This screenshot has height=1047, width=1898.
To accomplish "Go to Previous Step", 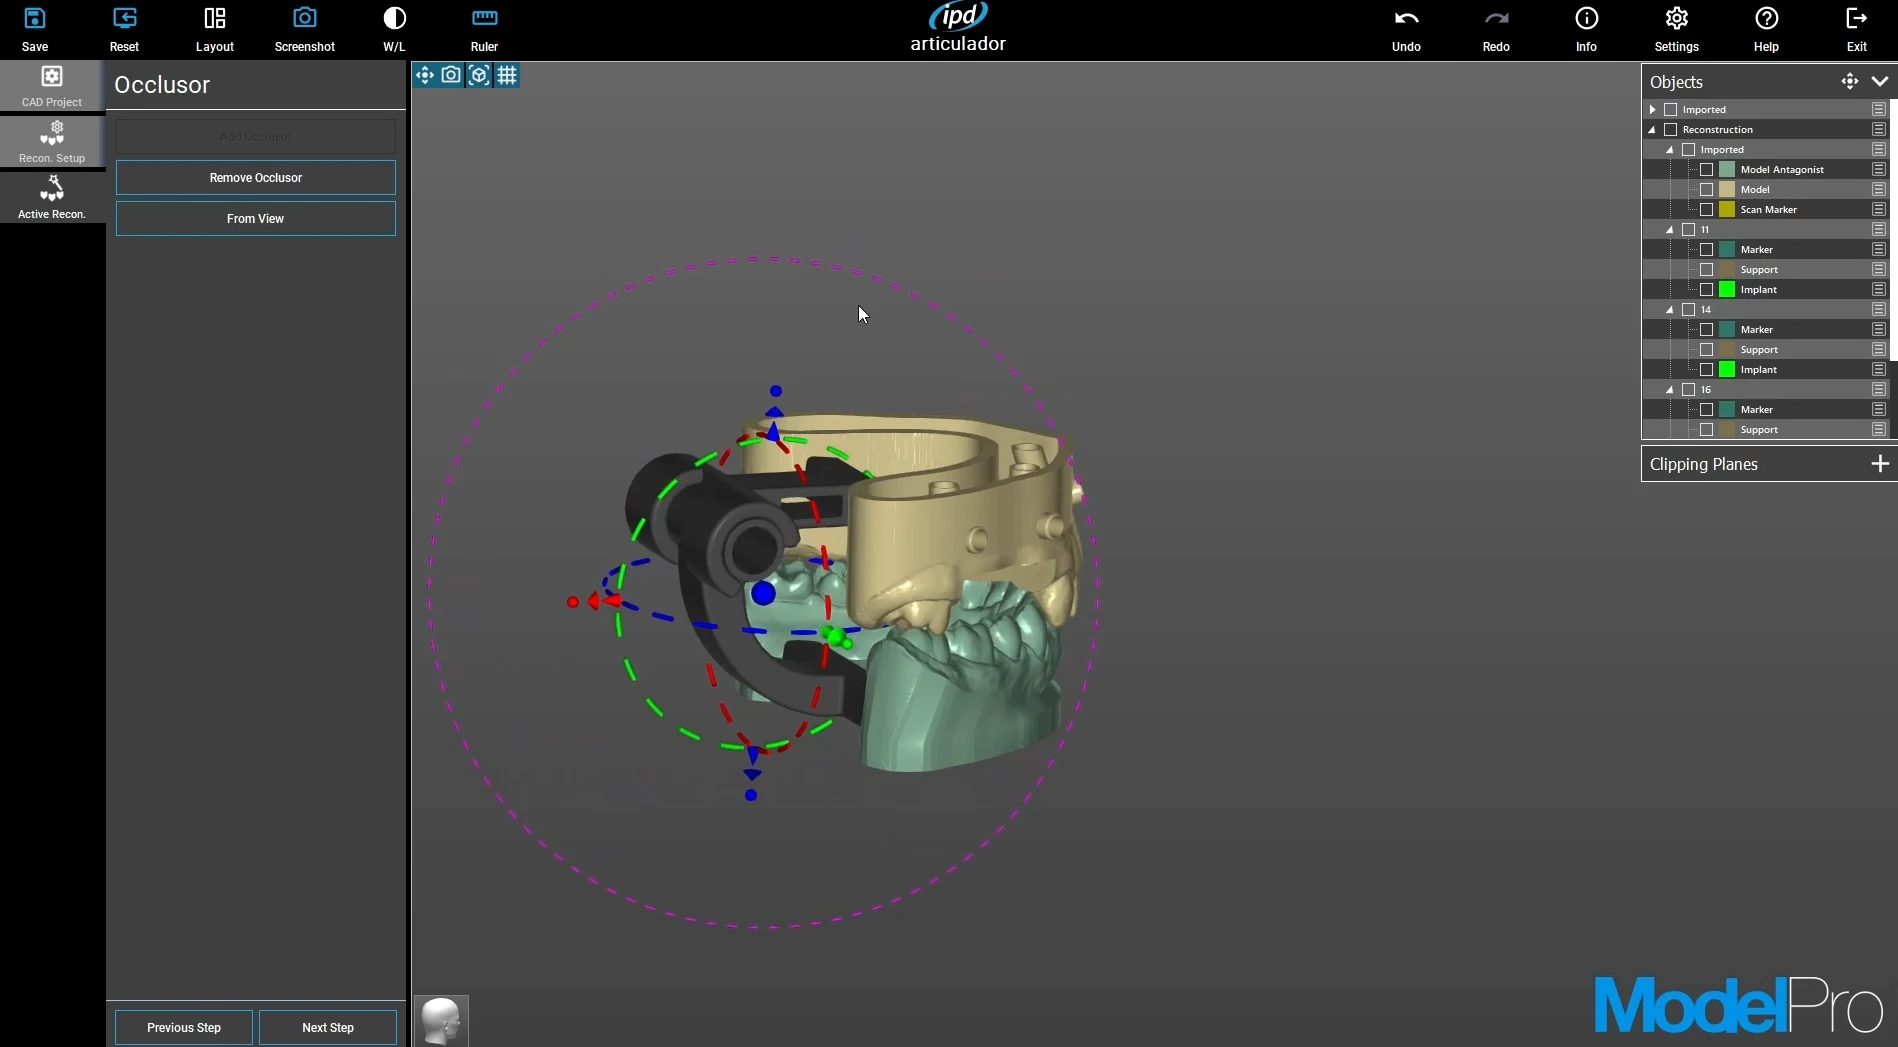I will (x=184, y=1027).
